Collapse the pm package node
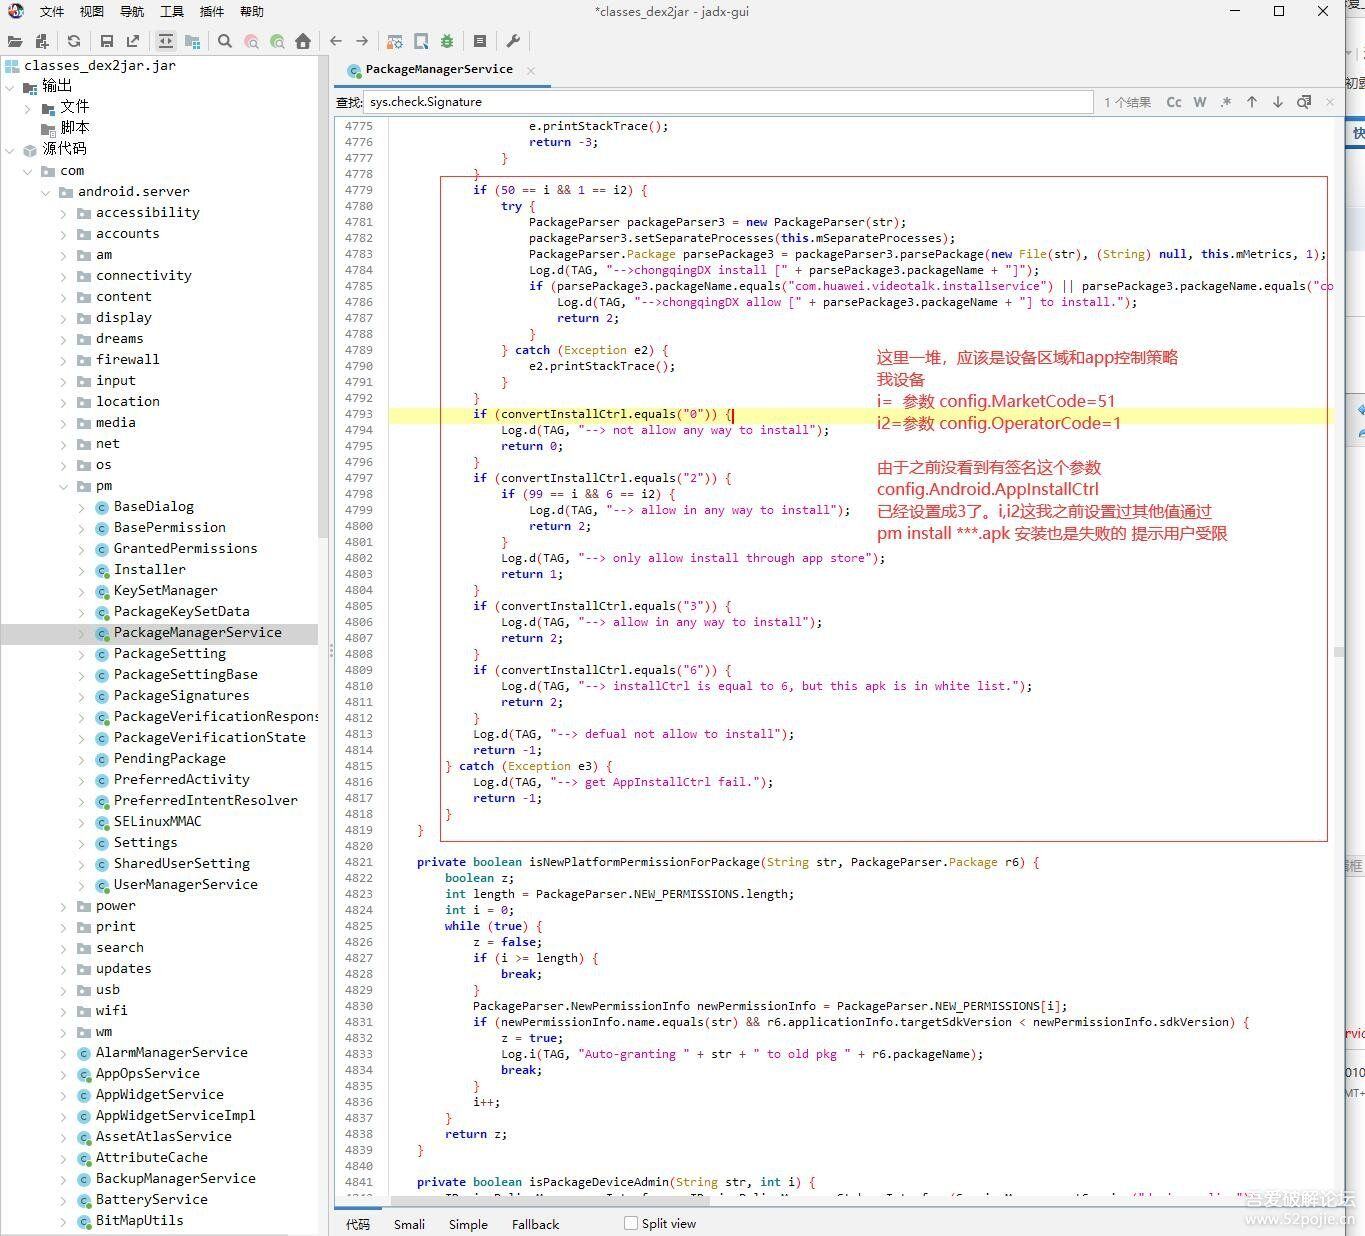 (x=64, y=486)
